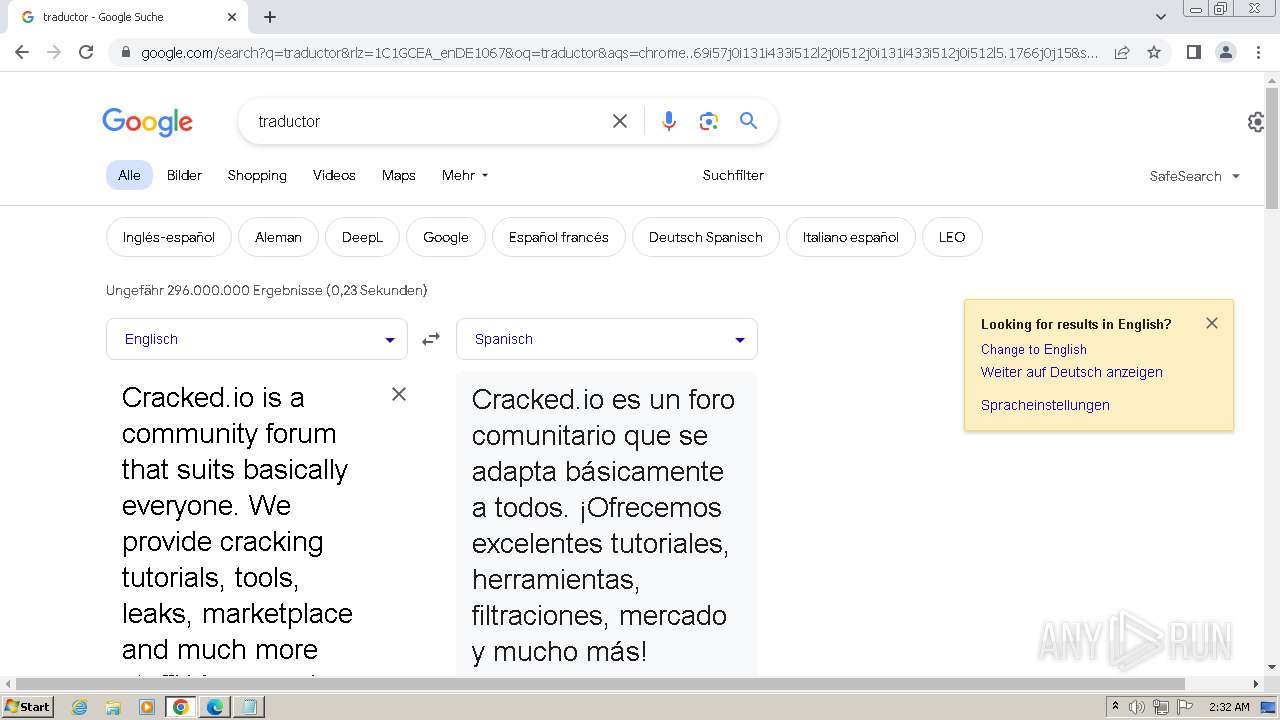The width and height of the screenshot is (1280, 720).
Task: Open Chrome three-dot menu
Action: click(1259, 52)
